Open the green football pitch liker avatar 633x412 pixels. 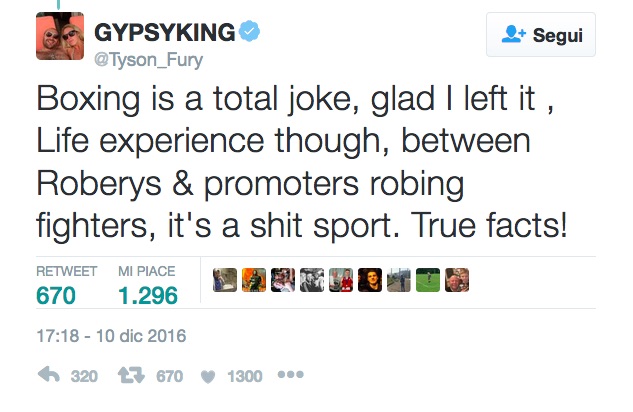click(x=427, y=280)
